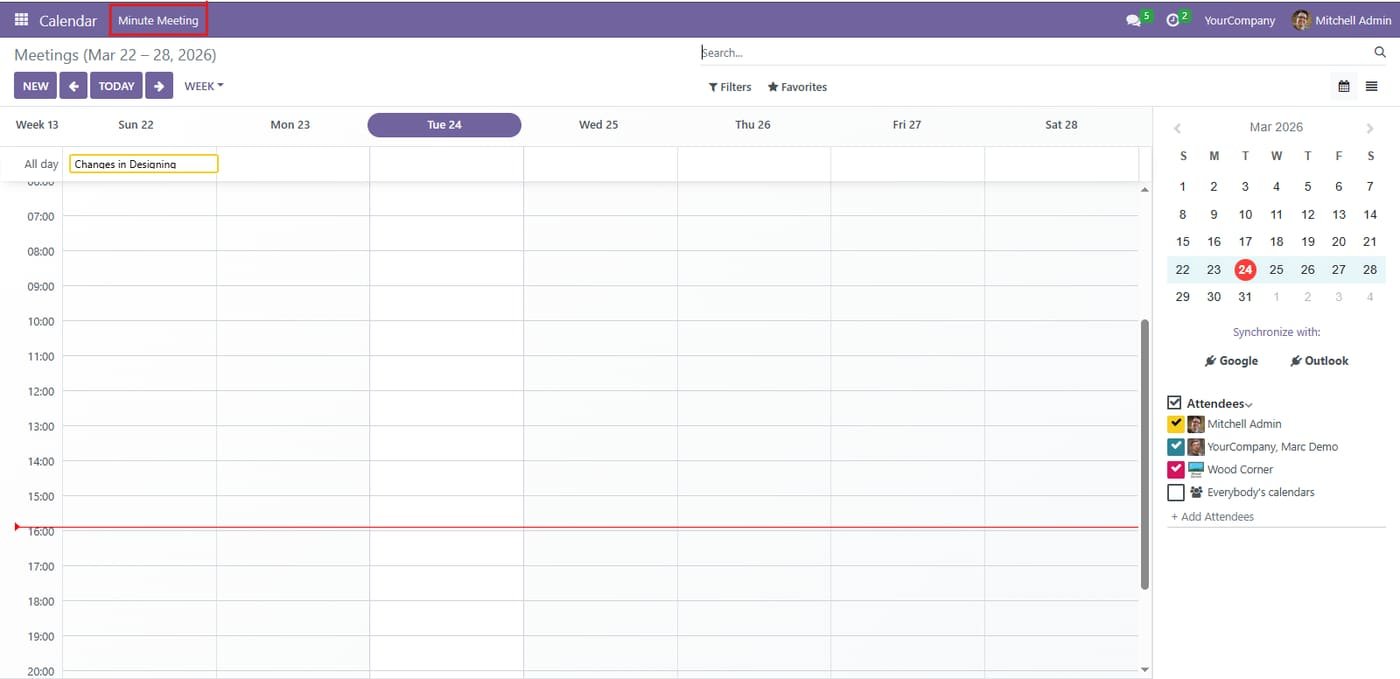Toggle Wood Corner pink checkbox

(1176, 469)
